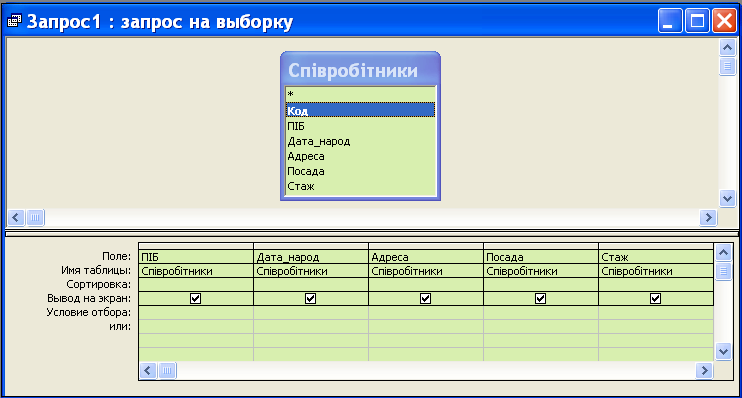This screenshot has width=742, height=398.
Task: Click the Сортировка cell under Посада
Action: coord(541,284)
